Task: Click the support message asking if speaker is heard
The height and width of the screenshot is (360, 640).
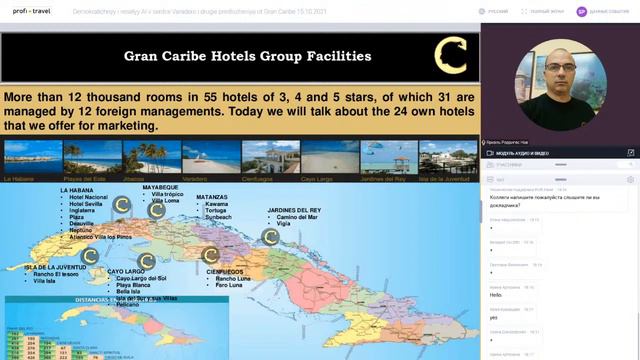Action: (544, 201)
